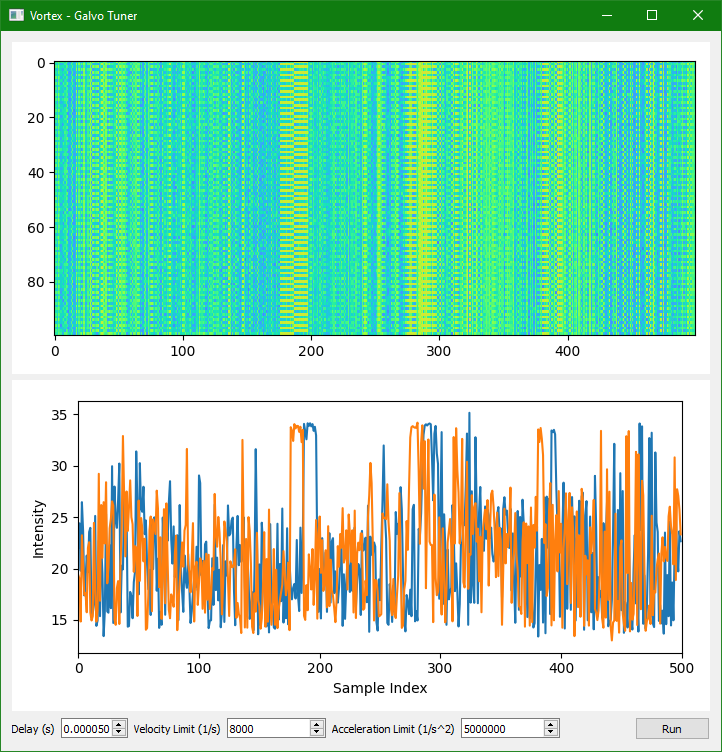The width and height of the screenshot is (722, 752).
Task: Click inside the Intensity line plot
Action: [380, 527]
